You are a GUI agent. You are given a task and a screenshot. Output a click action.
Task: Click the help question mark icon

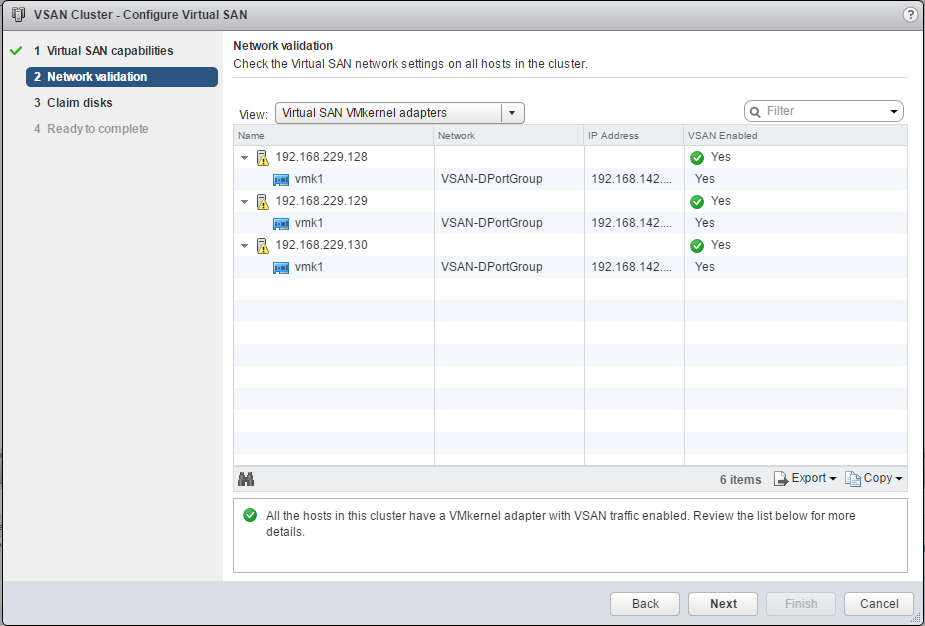[910, 15]
